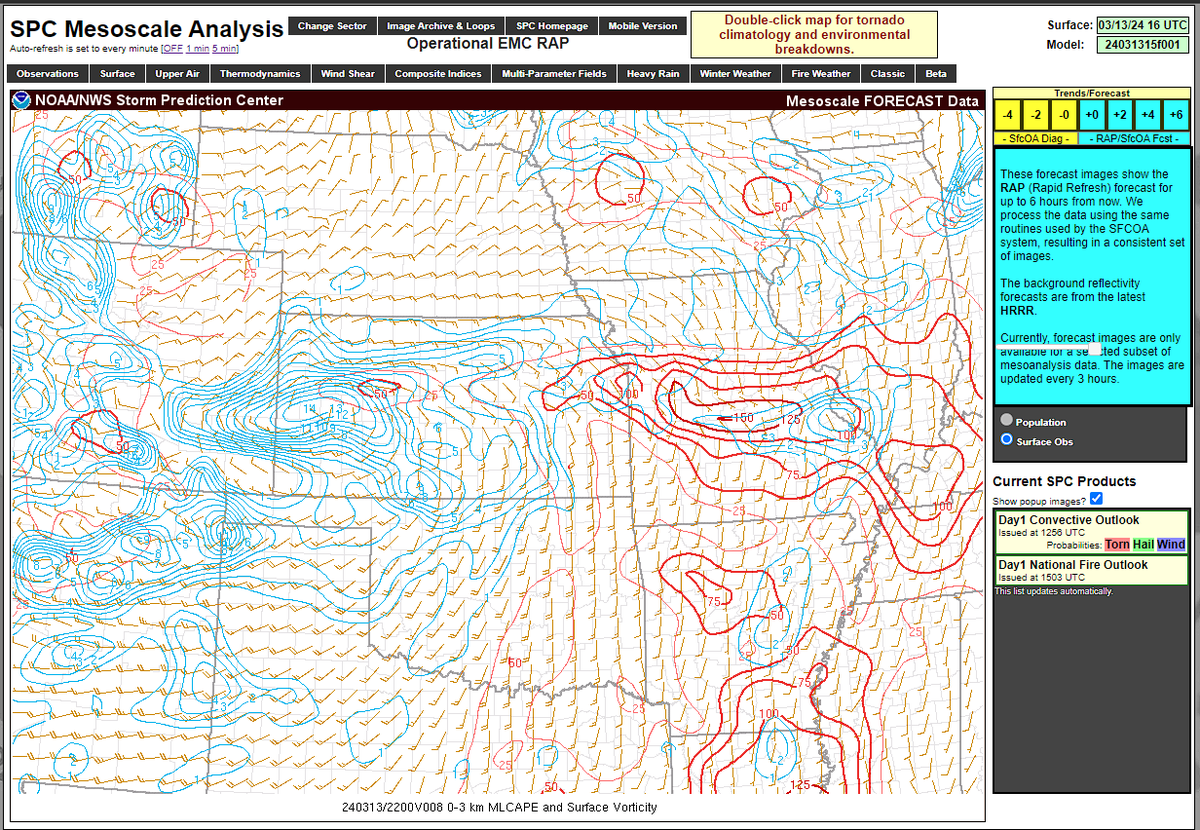Open the Surface menu

pos(118,74)
